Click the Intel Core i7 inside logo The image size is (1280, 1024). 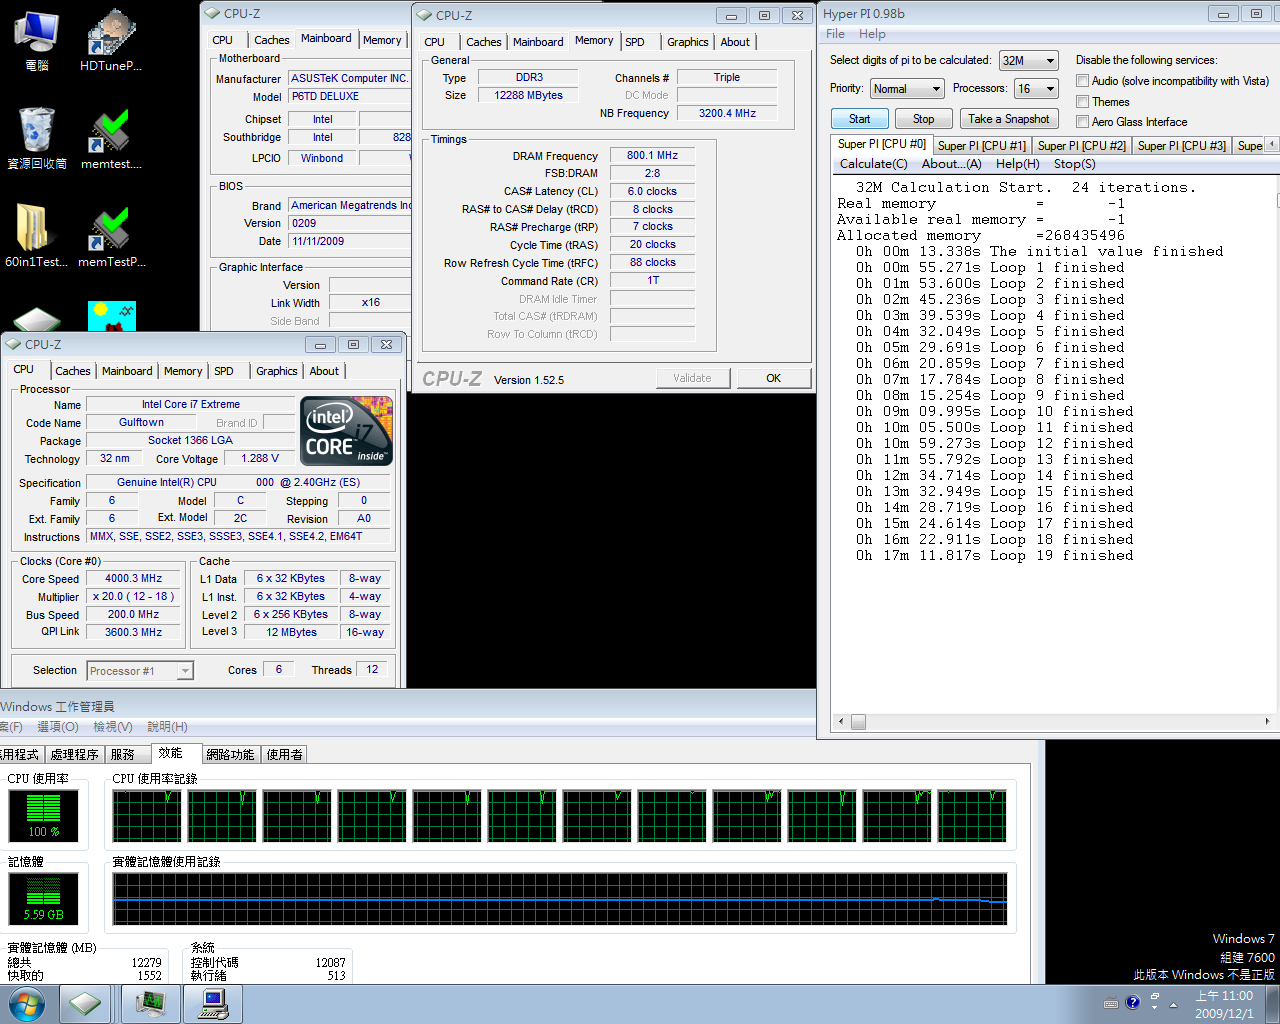tap(346, 431)
